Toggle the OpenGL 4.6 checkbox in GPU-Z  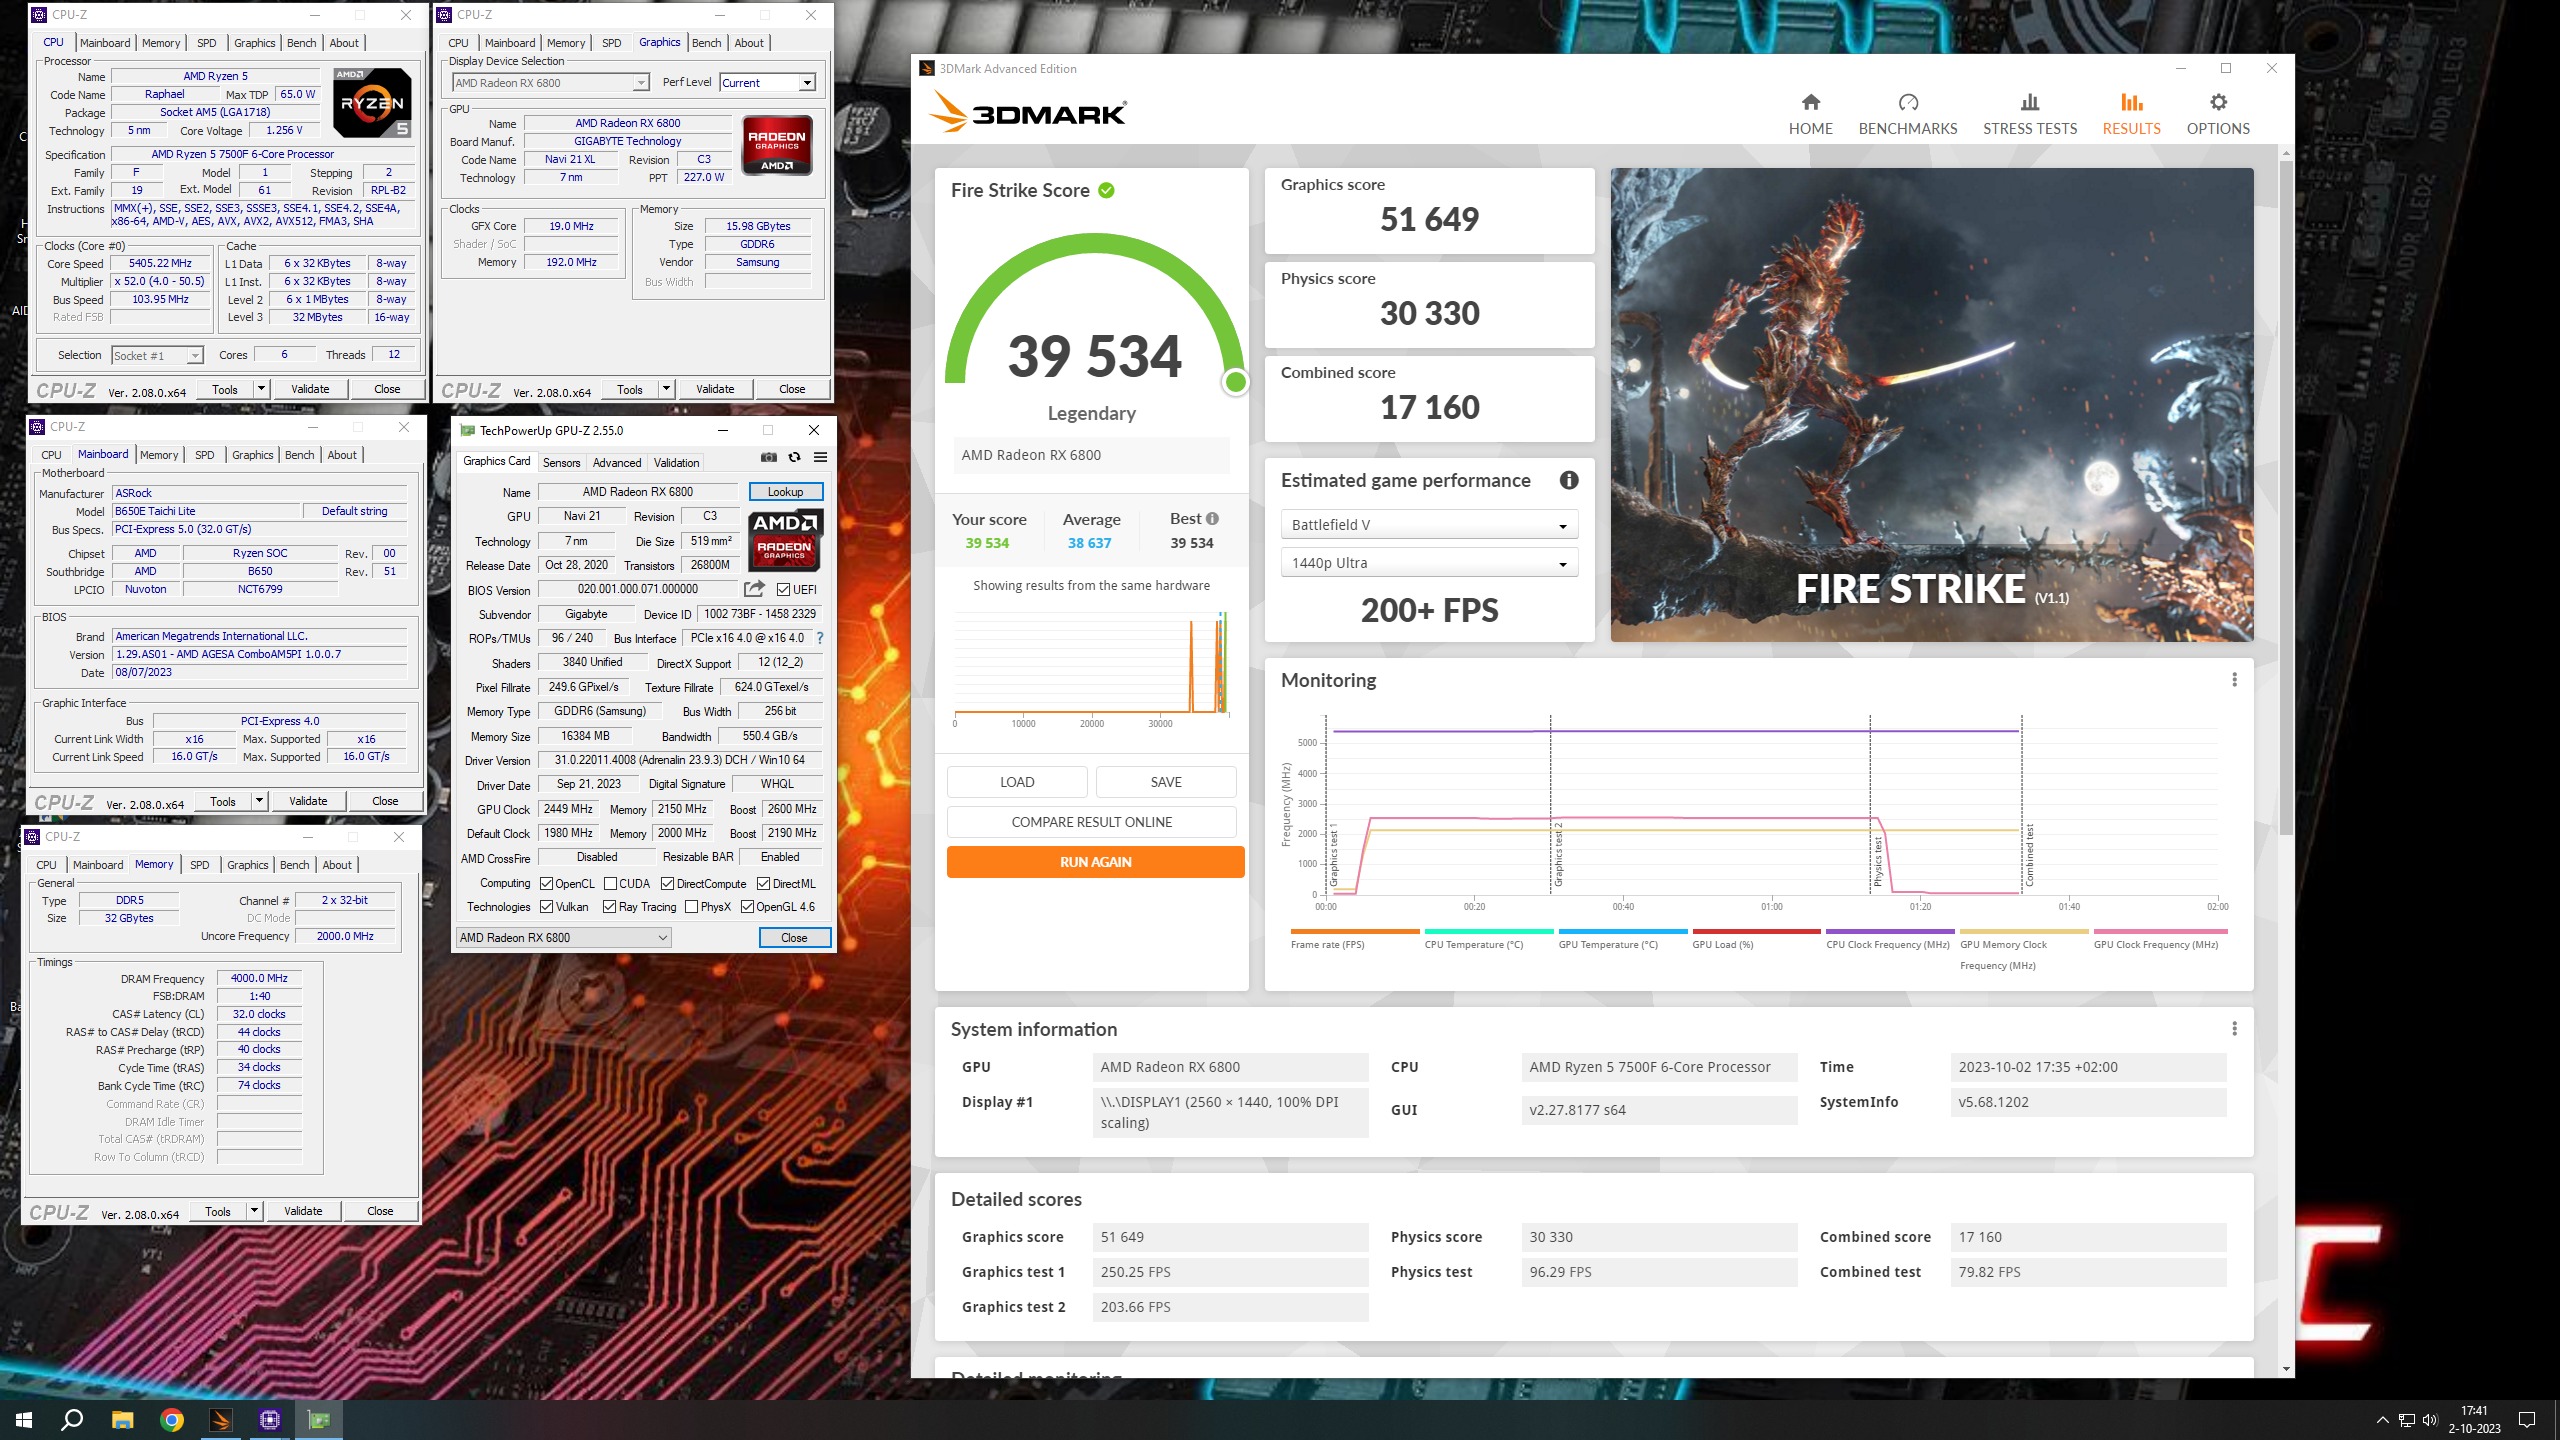coord(747,907)
